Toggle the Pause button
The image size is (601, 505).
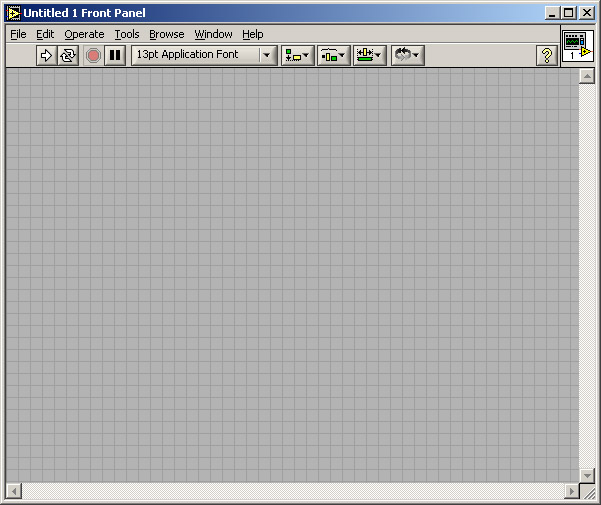click(x=115, y=56)
